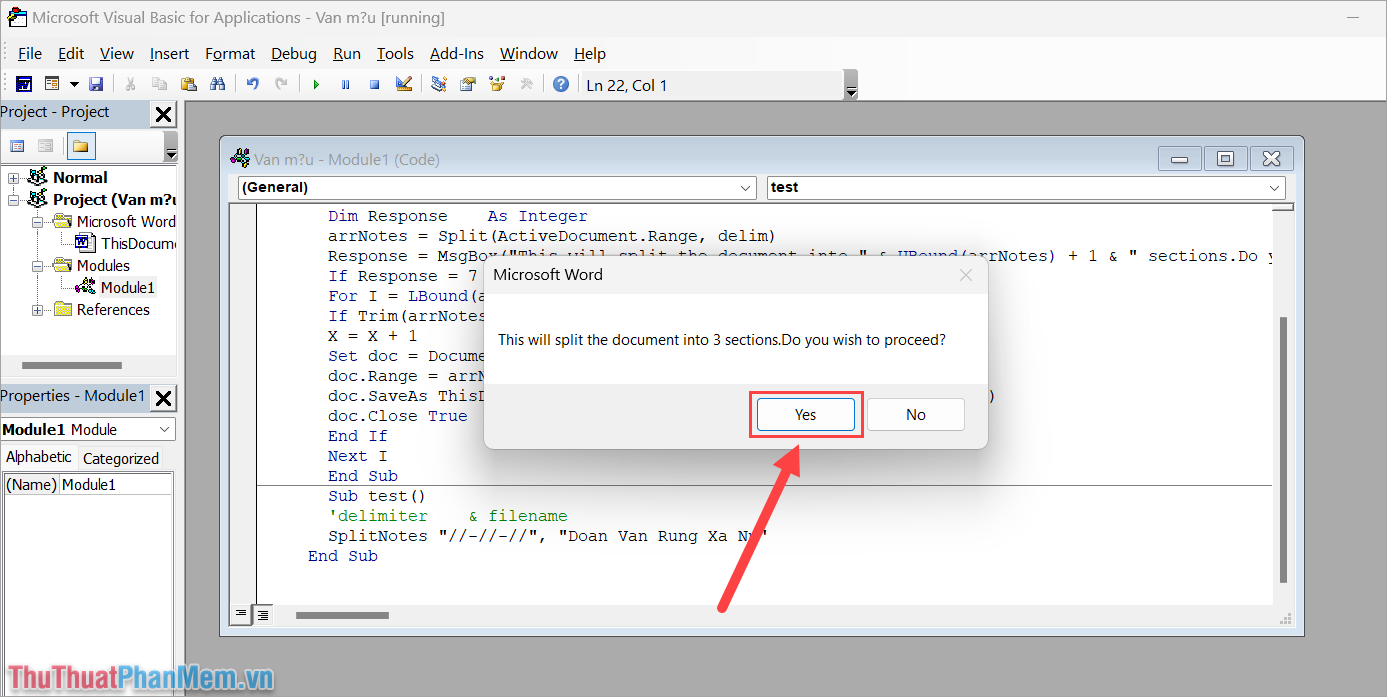Click the blue Help question mark icon
Image resolution: width=1387 pixels, height=697 pixels.
[x=561, y=85]
